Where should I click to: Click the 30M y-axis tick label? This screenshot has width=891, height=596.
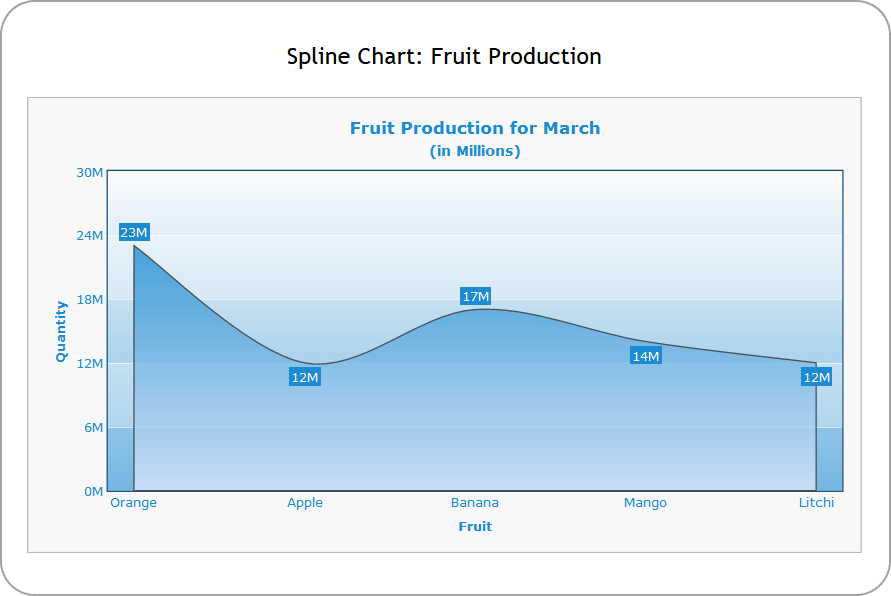pos(90,172)
